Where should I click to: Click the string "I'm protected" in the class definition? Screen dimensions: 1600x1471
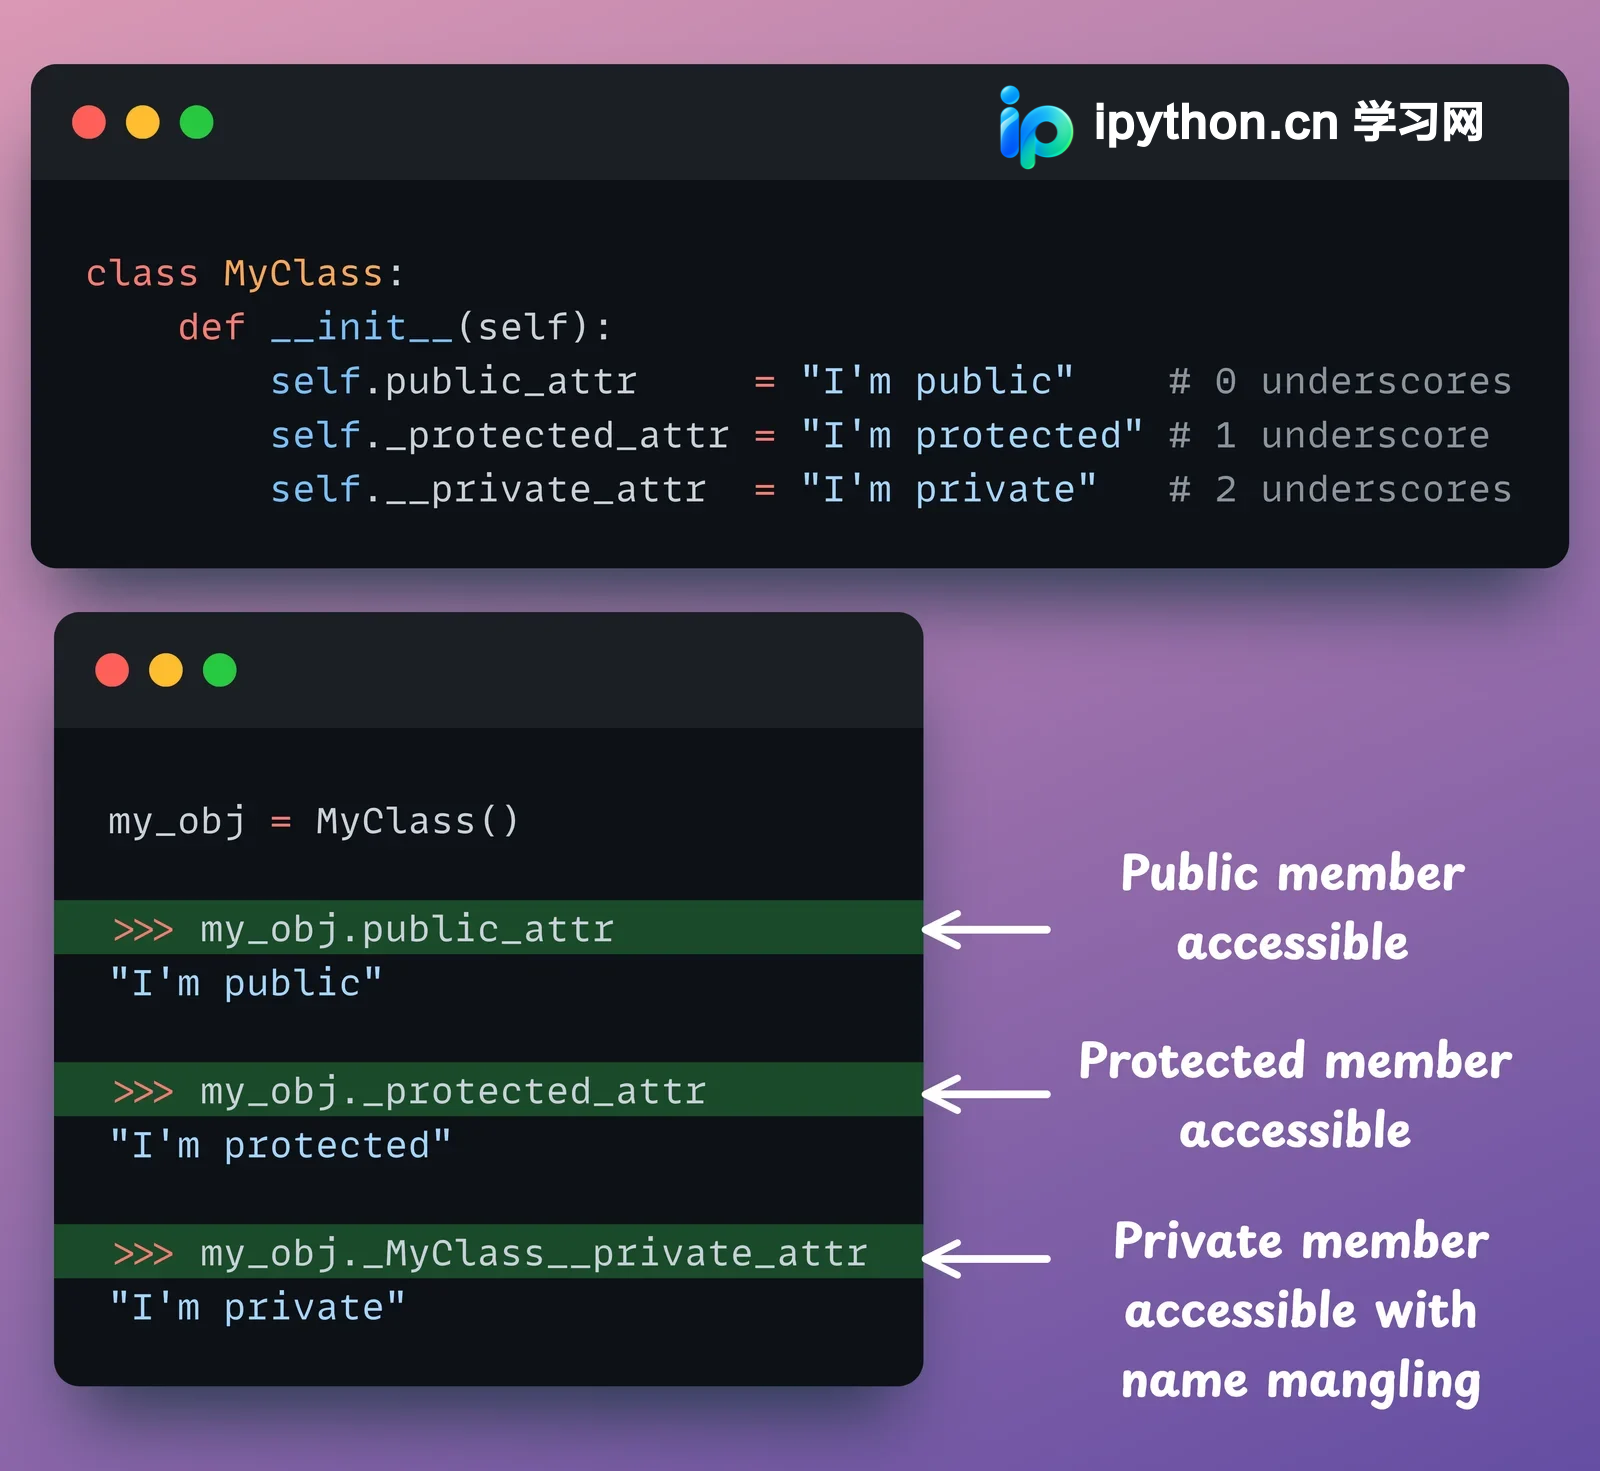click(x=972, y=435)
